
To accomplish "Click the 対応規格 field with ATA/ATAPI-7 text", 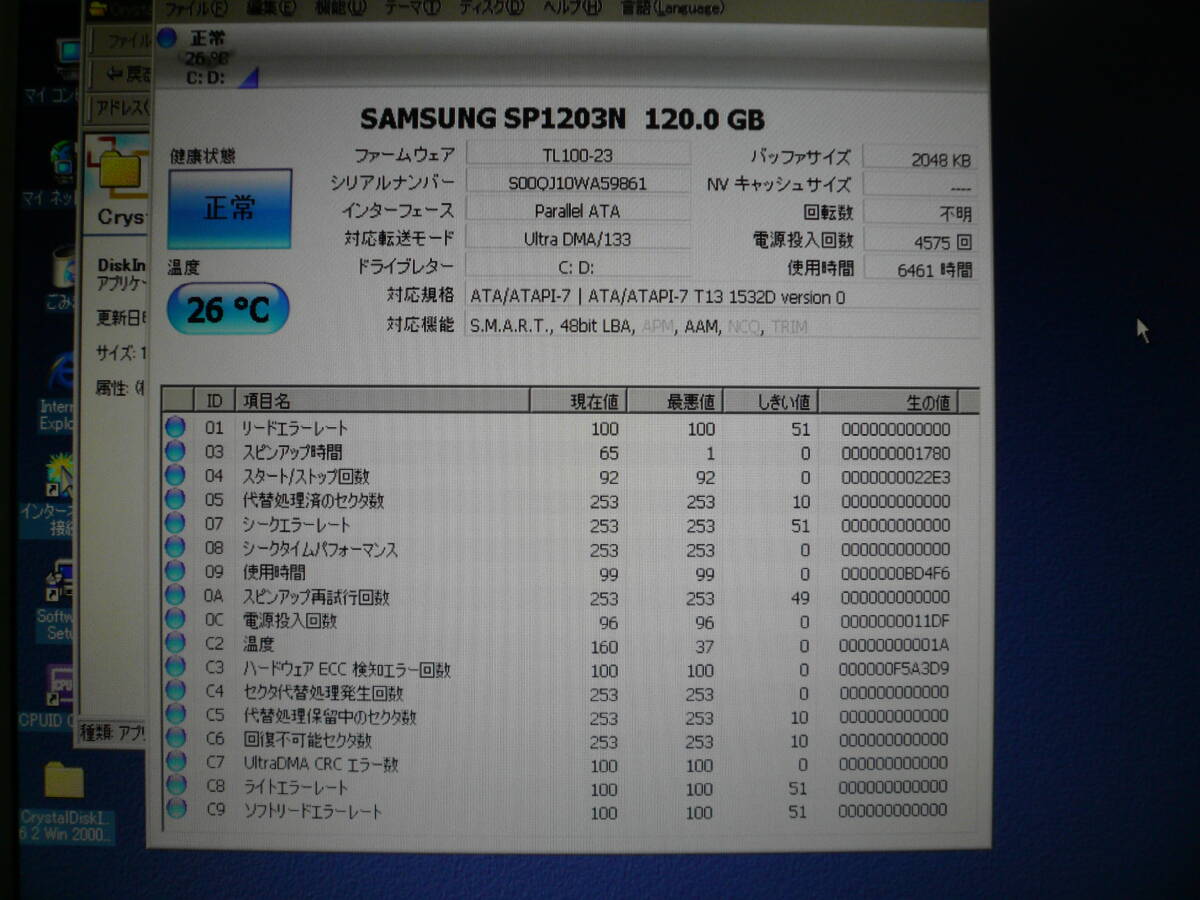I will click(722, 297).
